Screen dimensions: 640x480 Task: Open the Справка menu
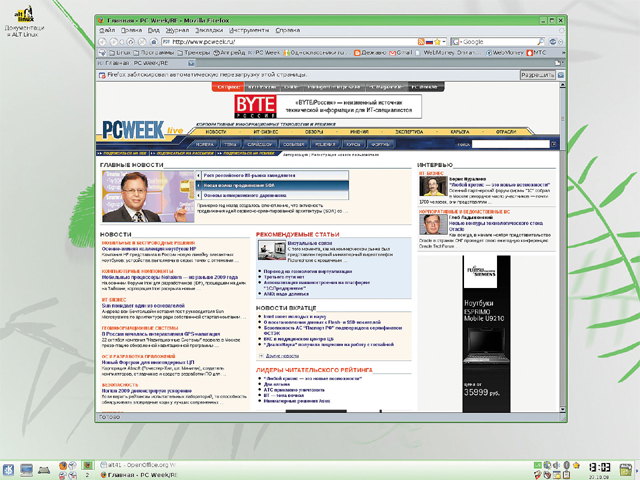coord(288,30)
